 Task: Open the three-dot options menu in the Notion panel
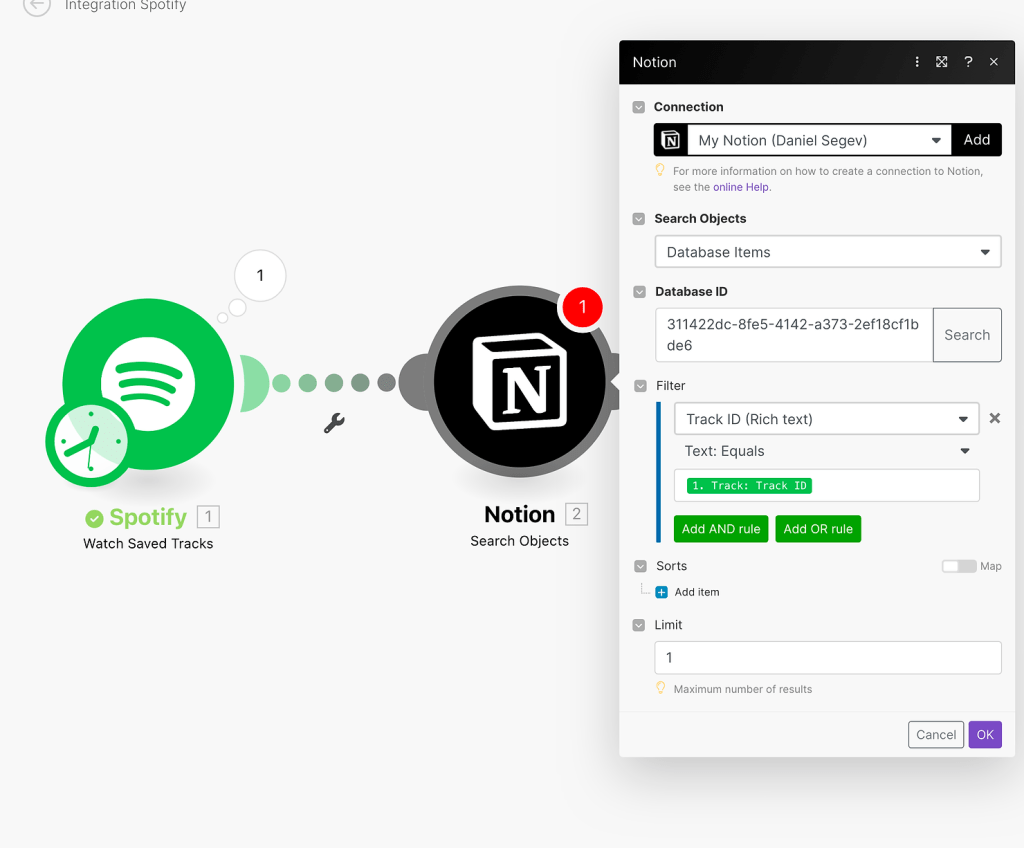917,61
